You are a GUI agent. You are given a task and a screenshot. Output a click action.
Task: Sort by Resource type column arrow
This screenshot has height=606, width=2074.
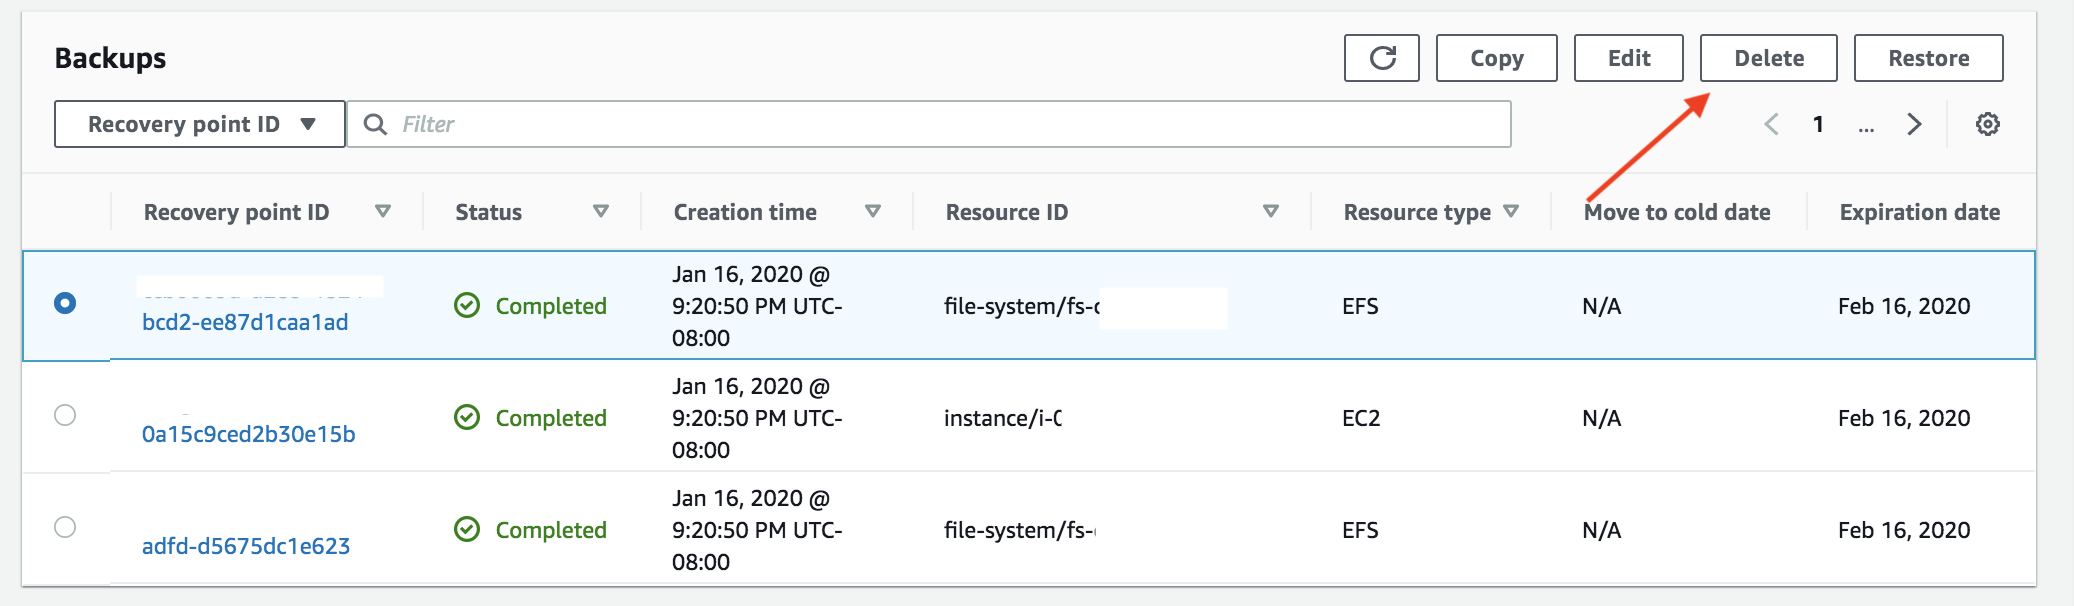(x=1511, y=212)
